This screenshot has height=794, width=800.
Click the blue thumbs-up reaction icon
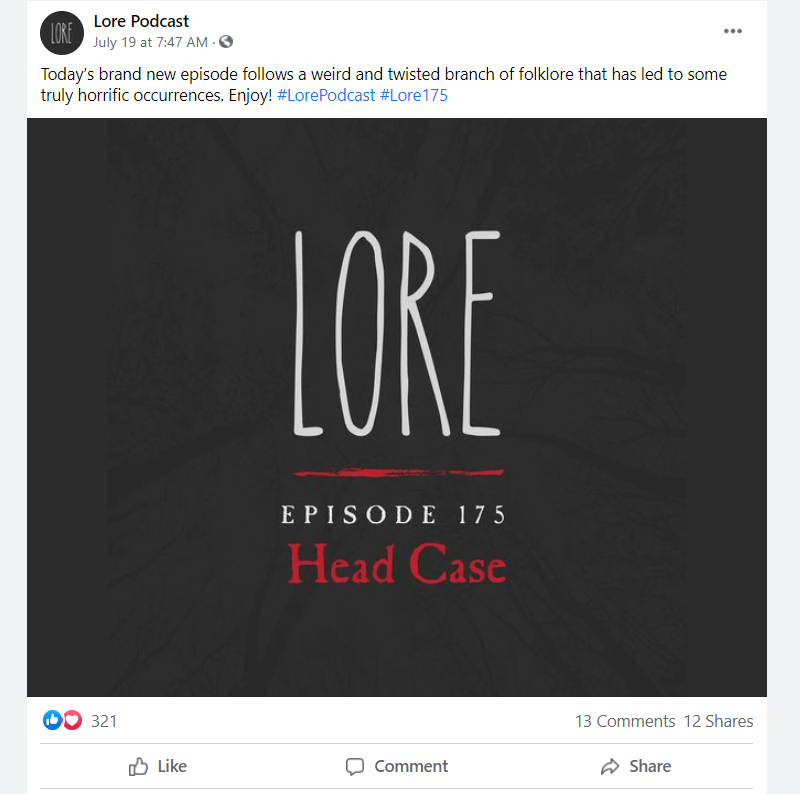pos(52,720)
